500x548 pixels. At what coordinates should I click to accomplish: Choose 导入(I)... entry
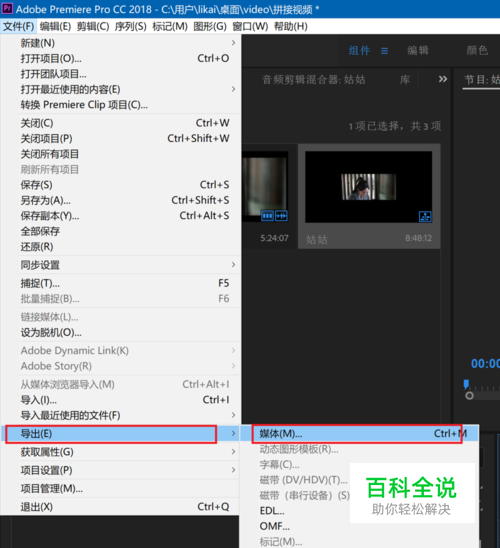[x=121, y=400]
